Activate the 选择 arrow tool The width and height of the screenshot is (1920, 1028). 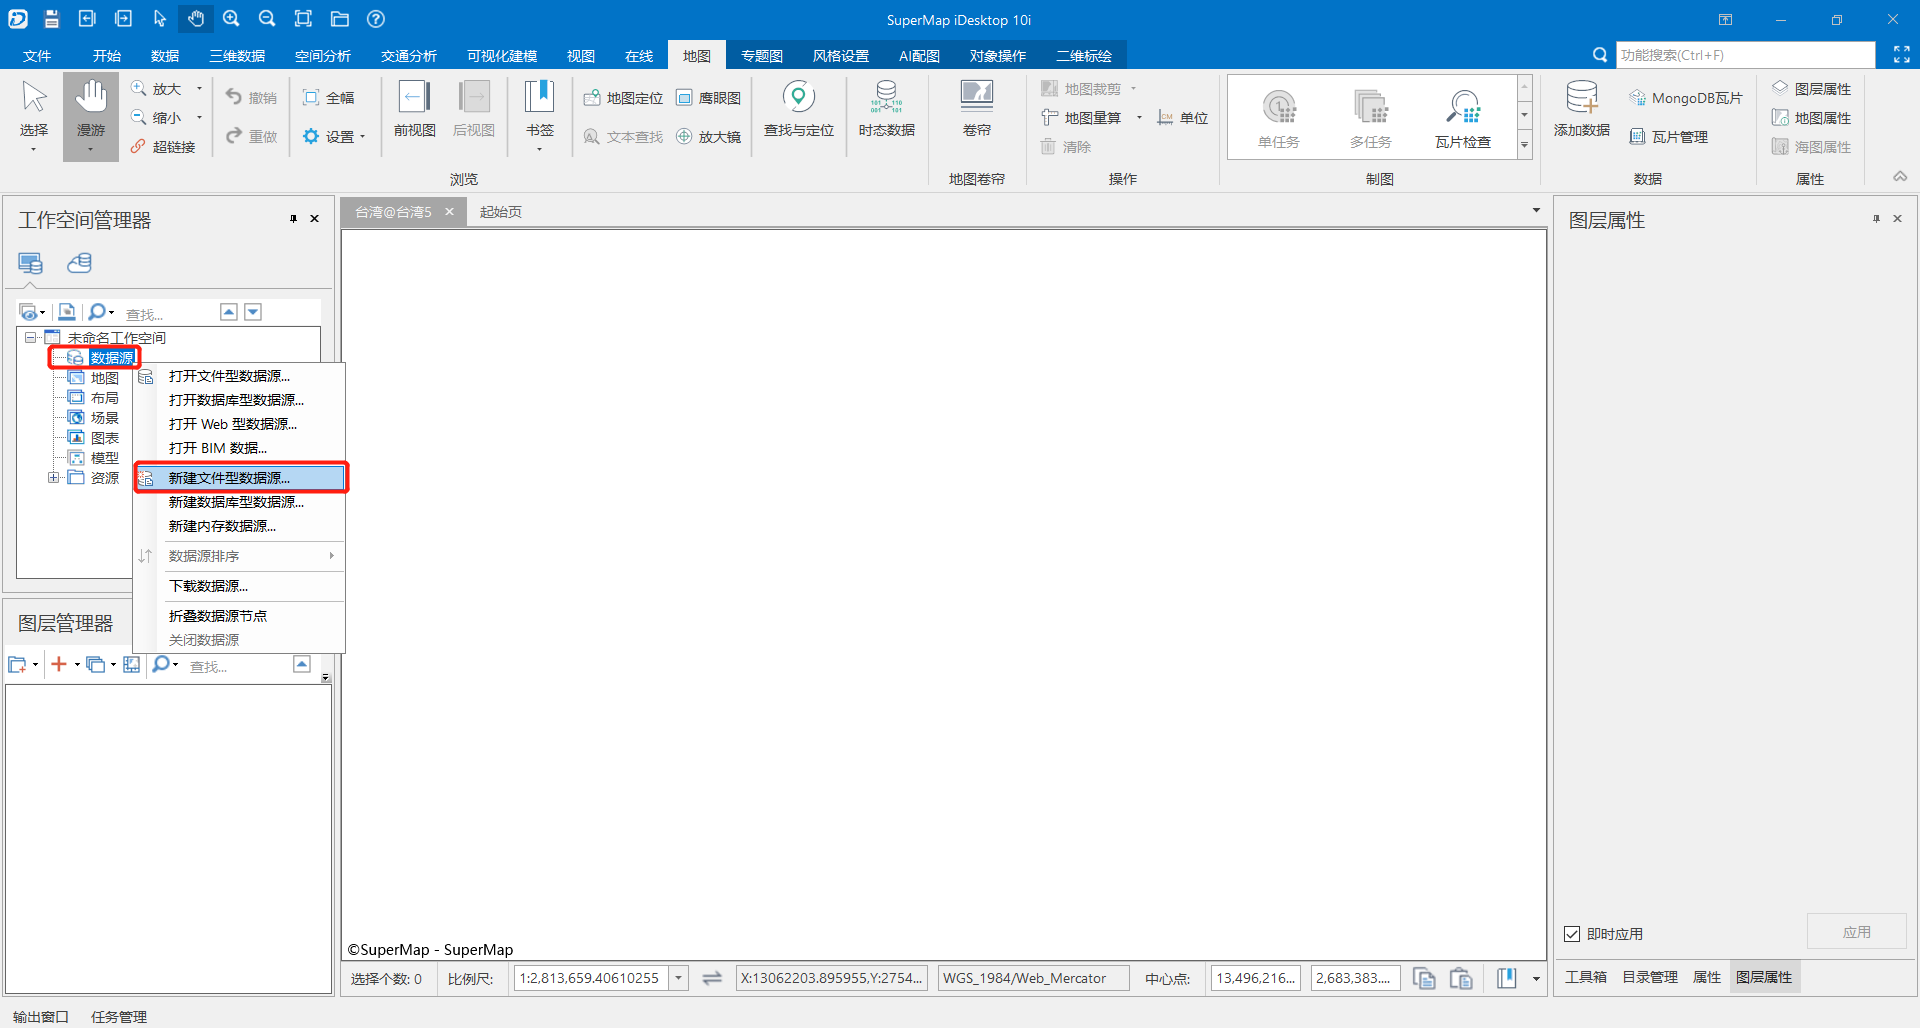pos(34,115)
